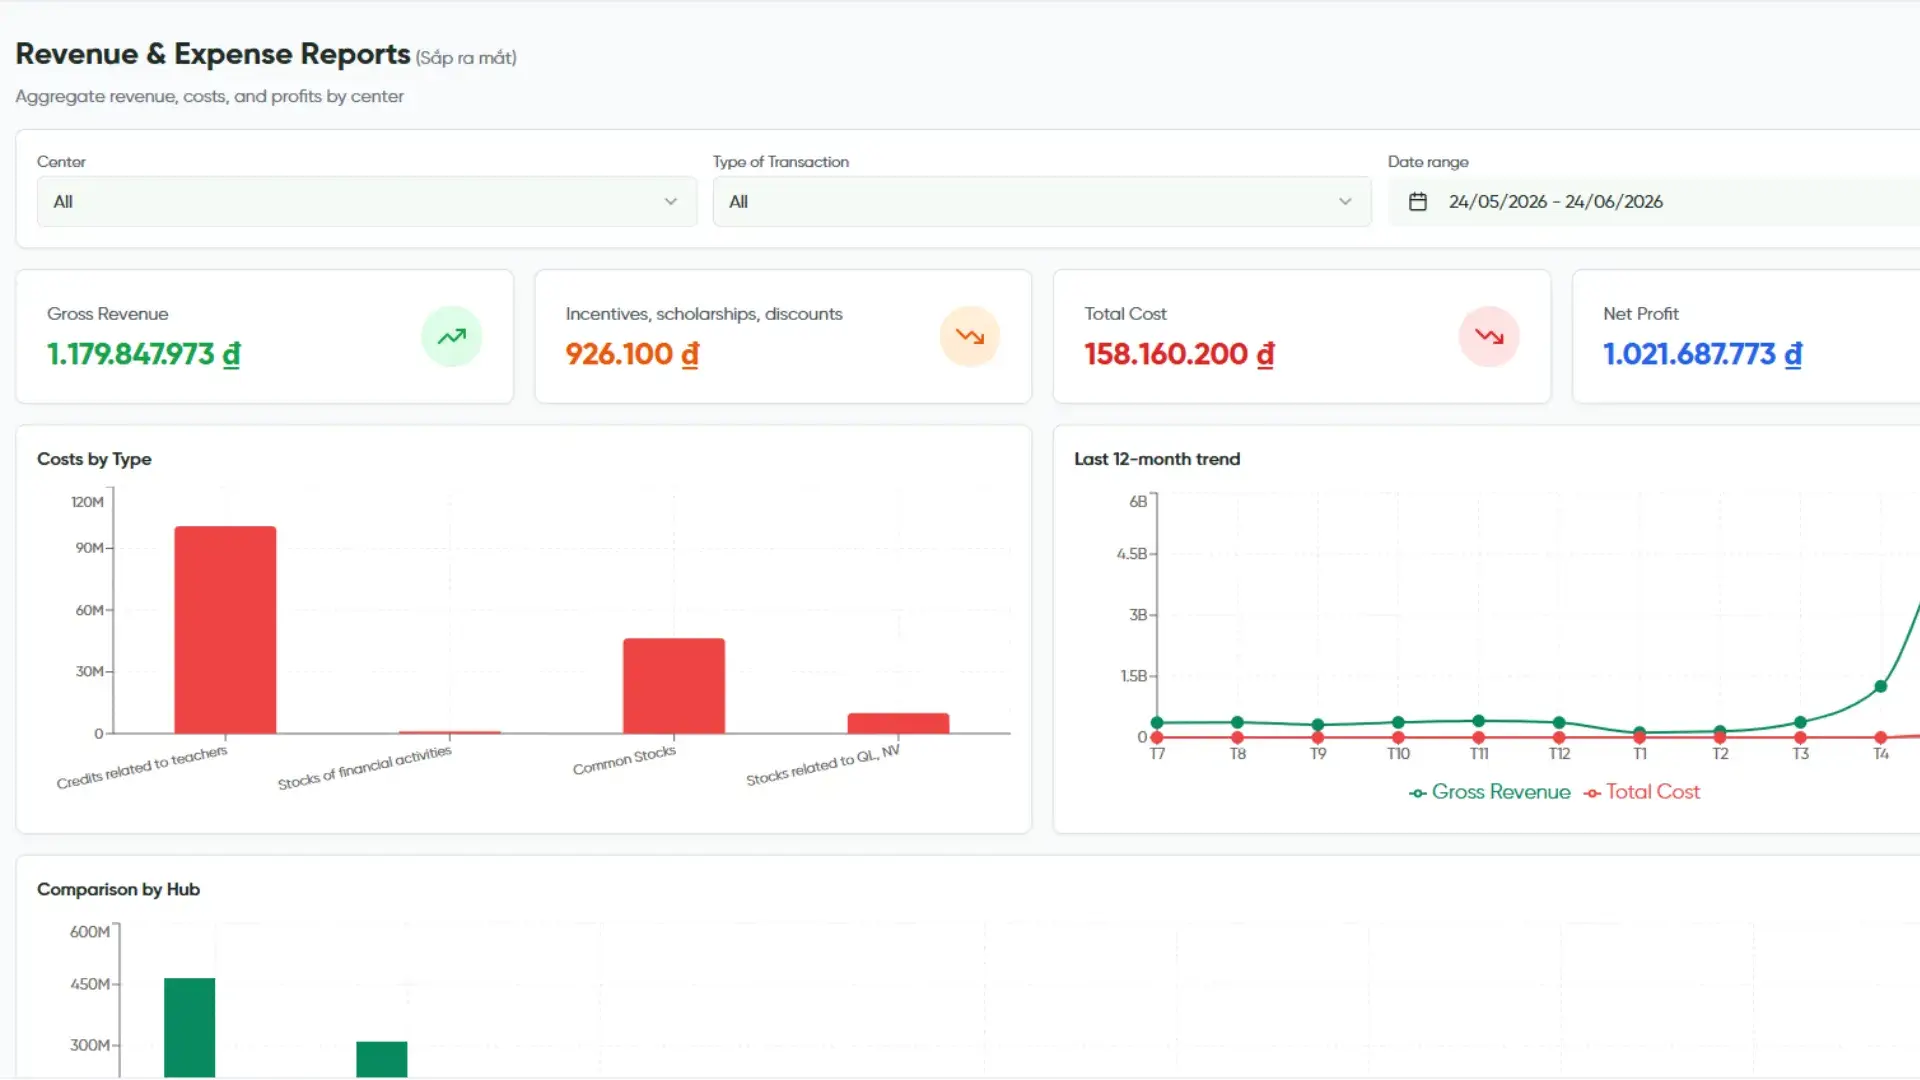
Task: Expand the Center dropdown
Action: click(366, 202)
